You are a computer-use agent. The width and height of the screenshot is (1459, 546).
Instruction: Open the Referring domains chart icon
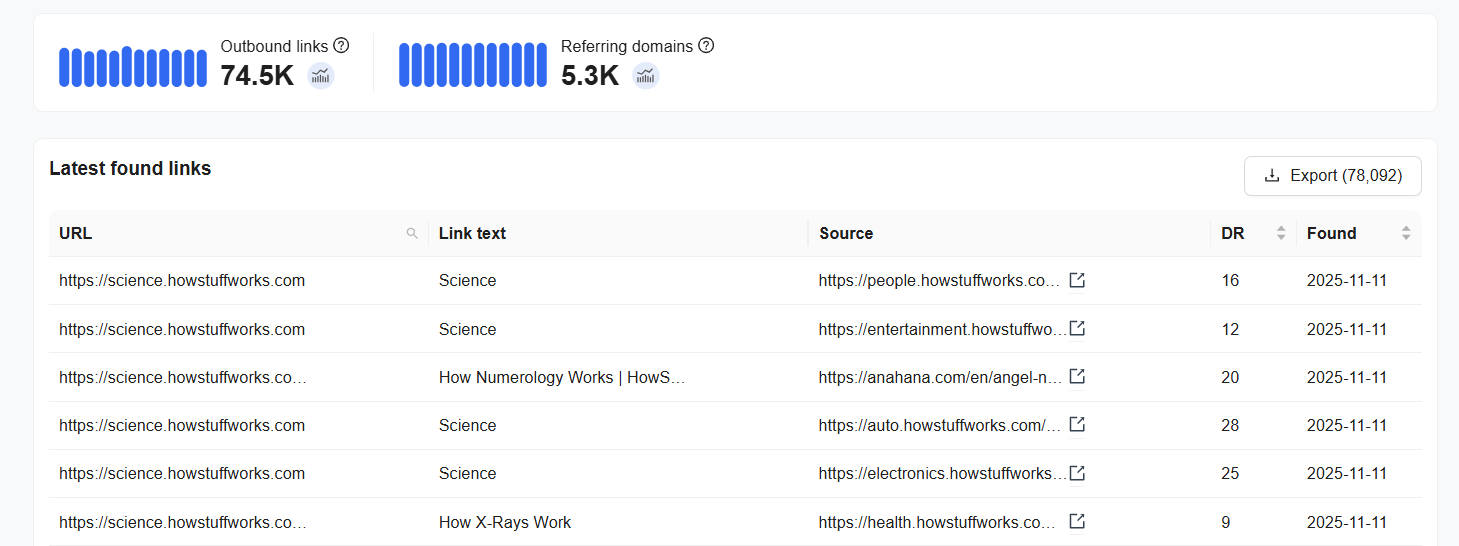[x=646, y=76]
